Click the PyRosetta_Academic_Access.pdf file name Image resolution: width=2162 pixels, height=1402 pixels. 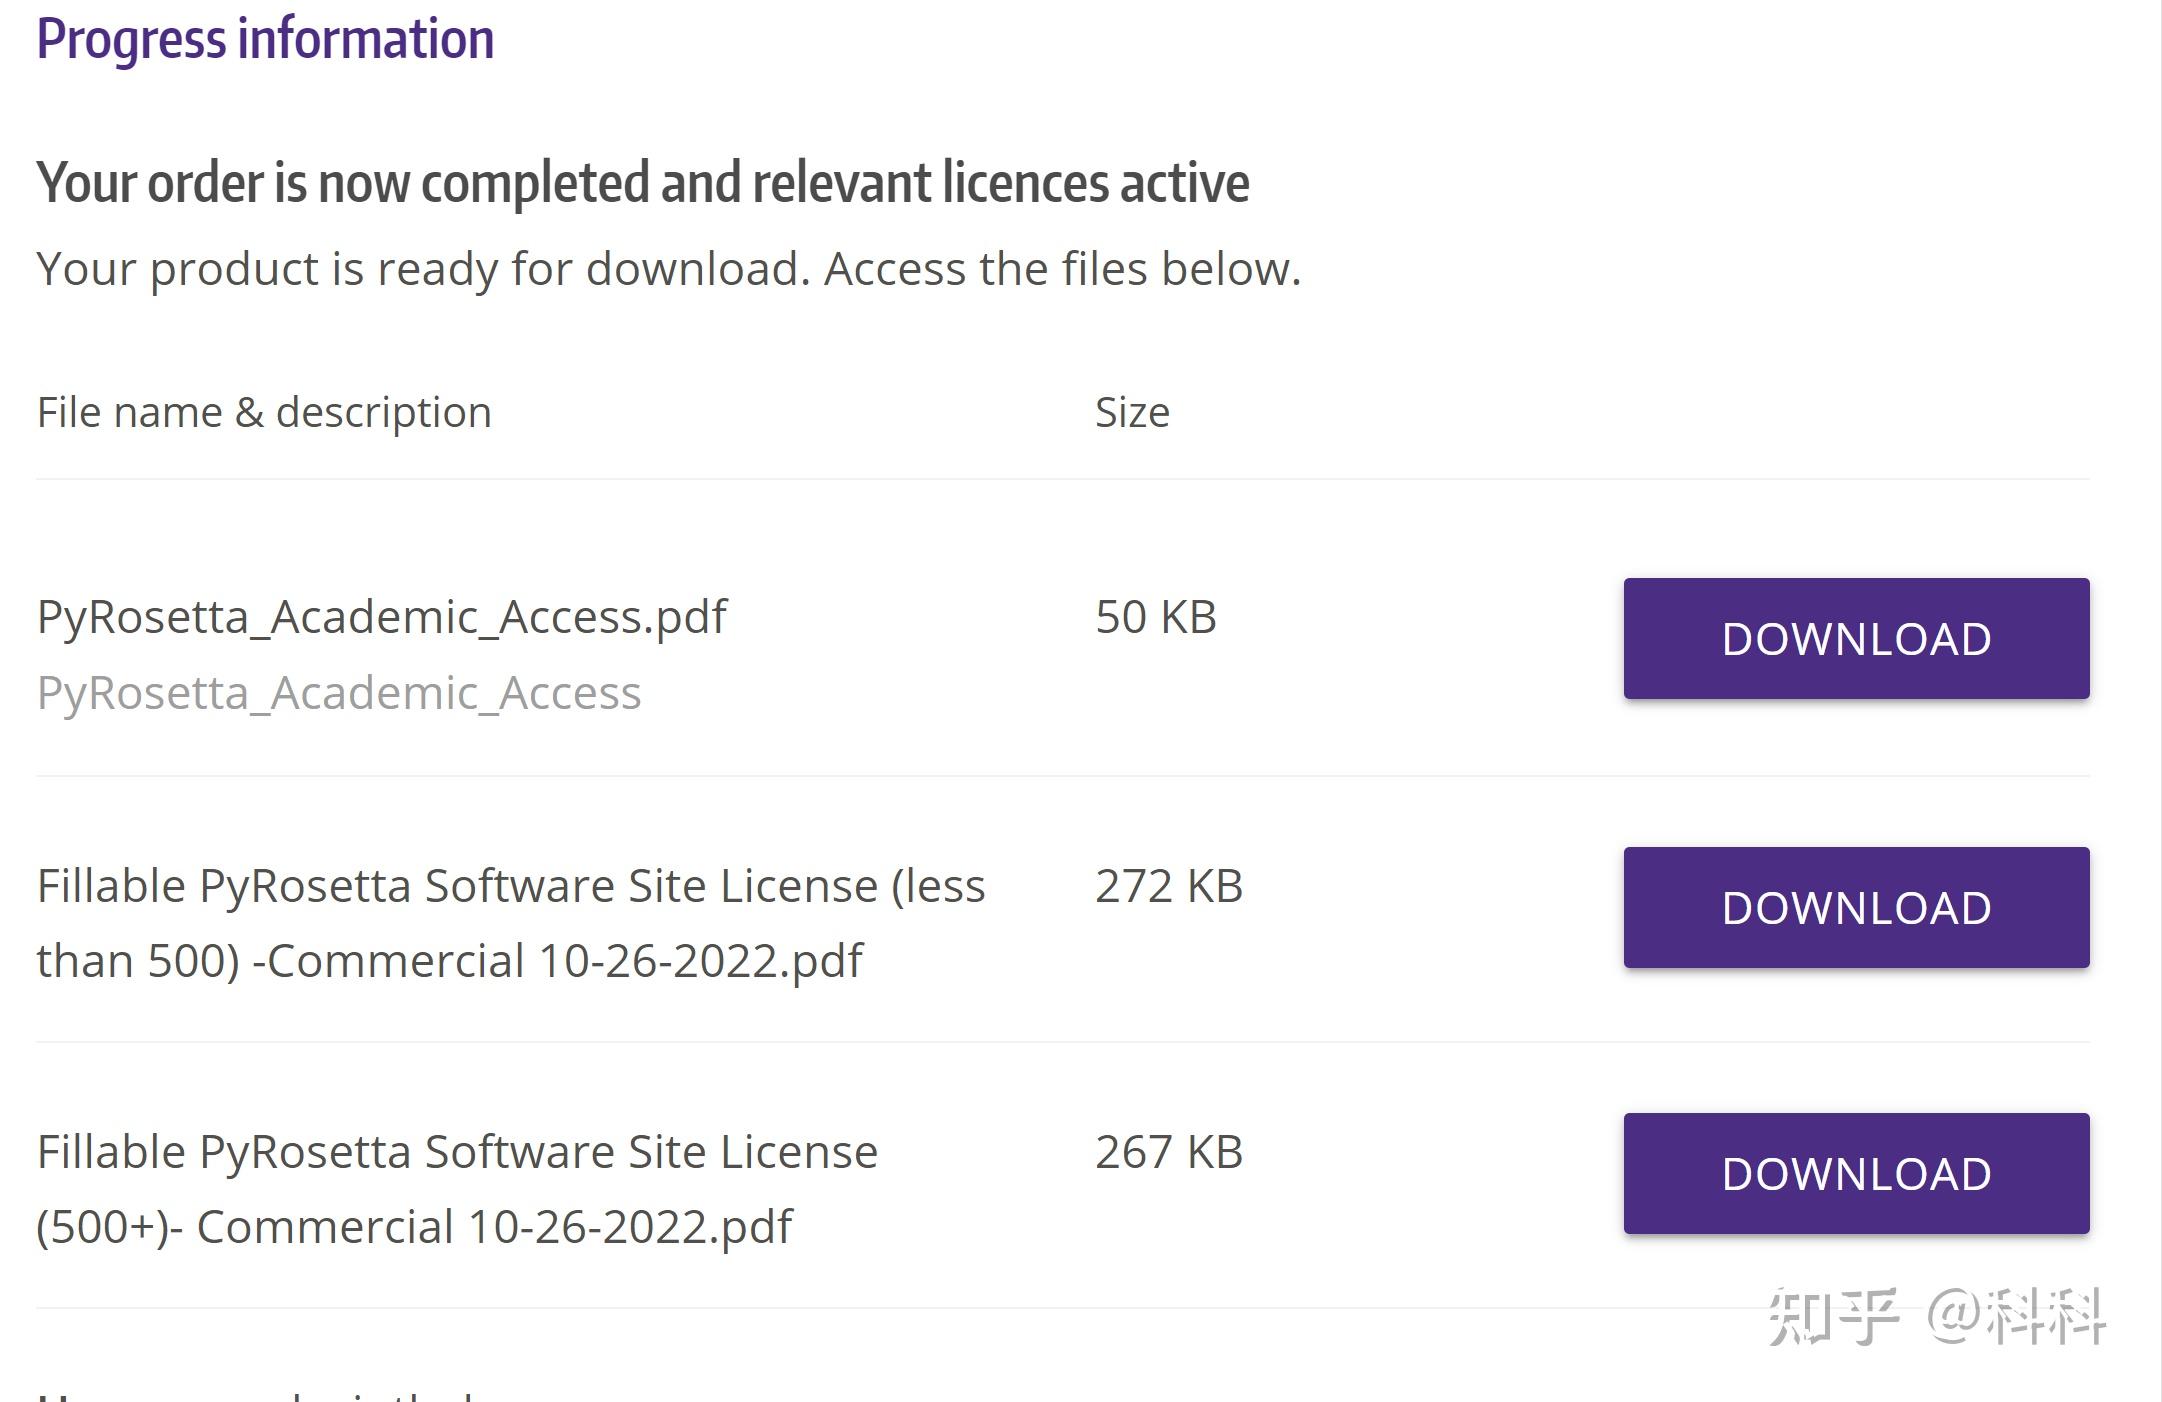381,616
